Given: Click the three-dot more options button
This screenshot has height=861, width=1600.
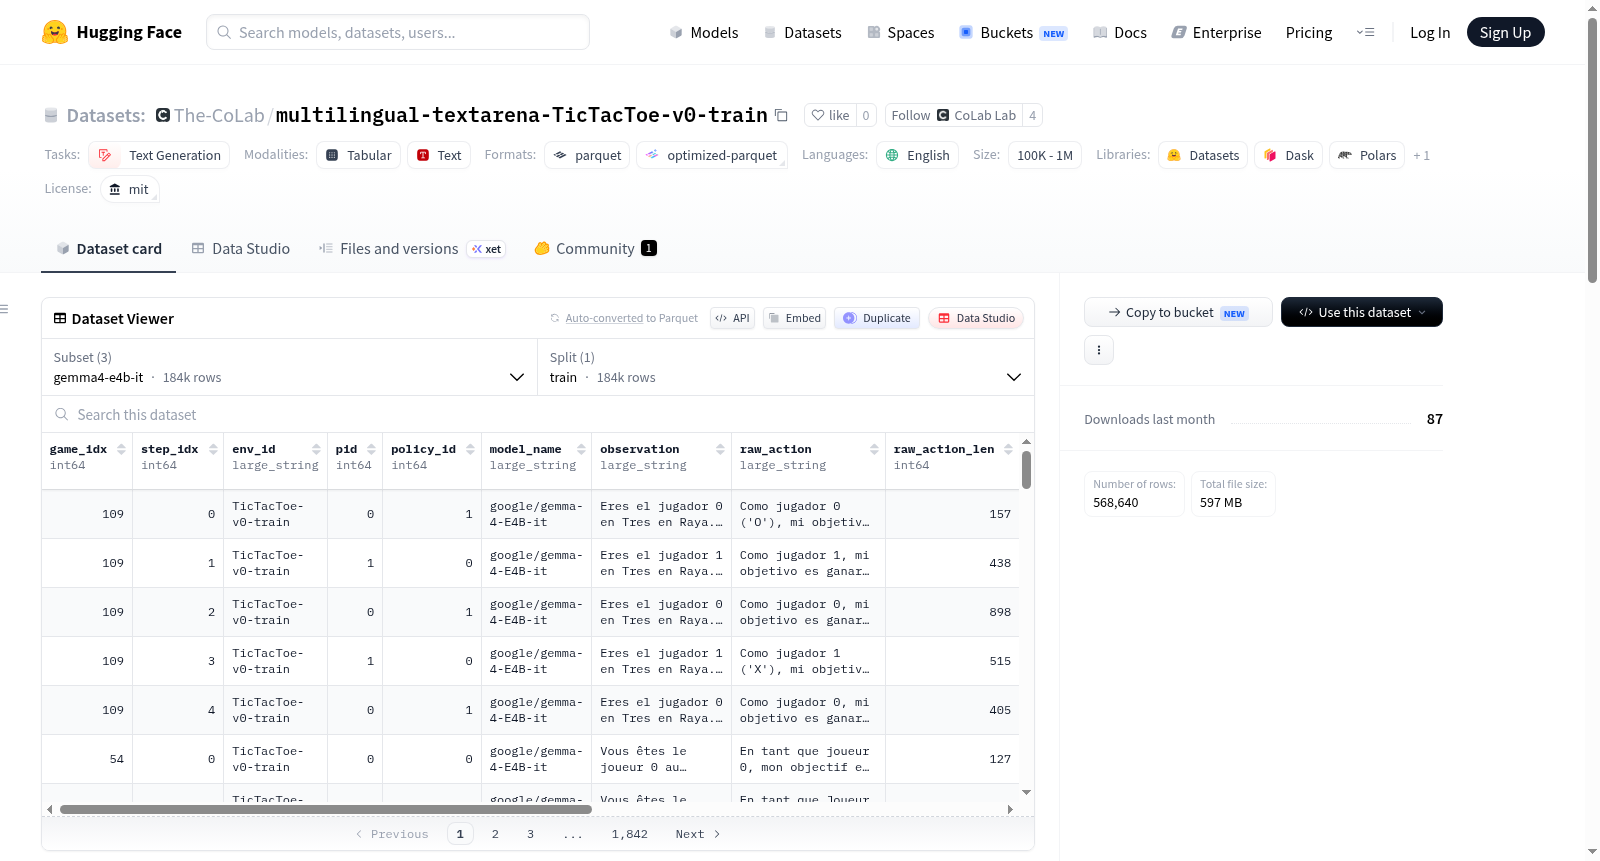Looking at the screenshot, I should pyautogui.click(x=1099, y=350).
